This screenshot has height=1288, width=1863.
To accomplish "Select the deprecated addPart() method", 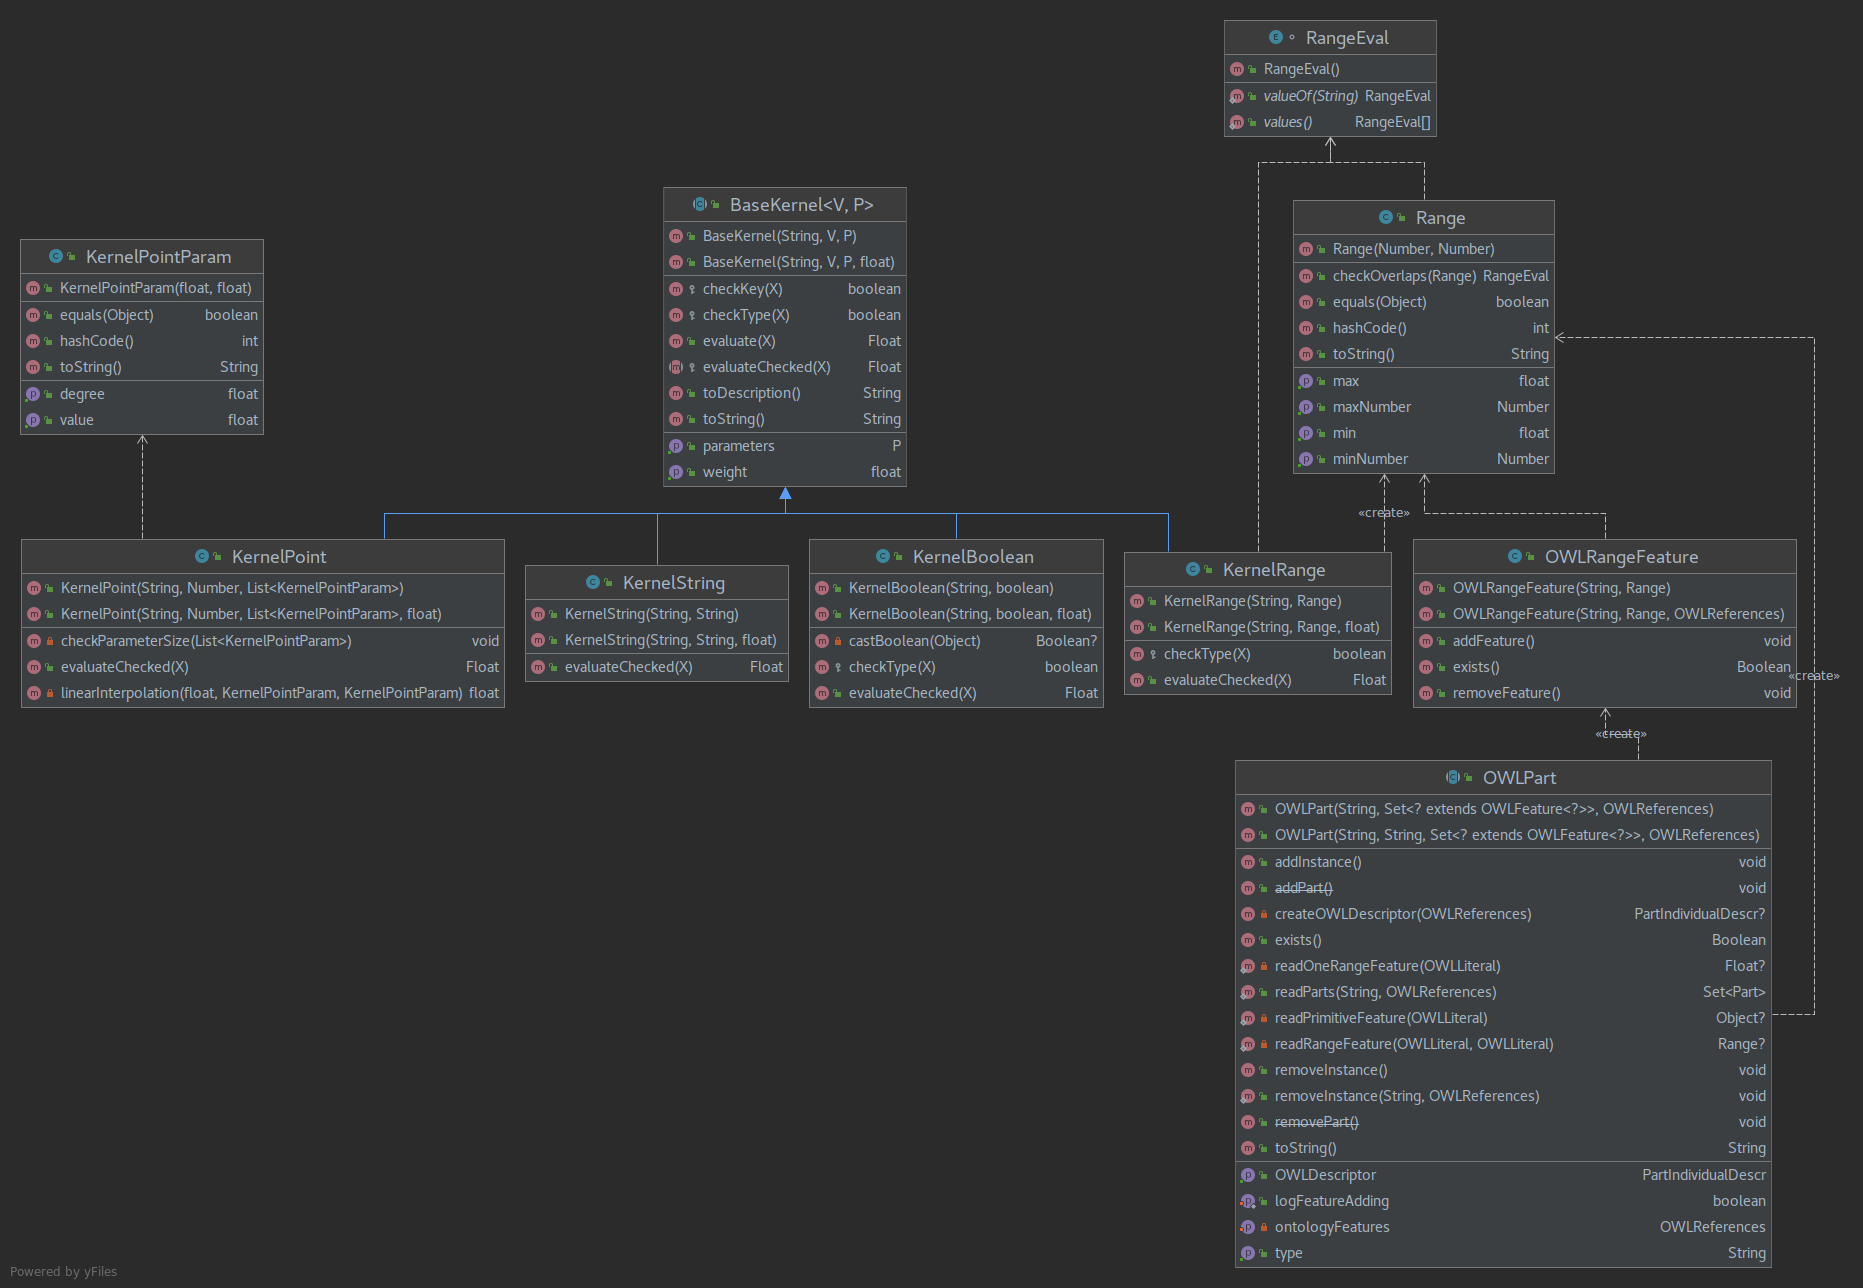I will click(x=1303, y=888).
